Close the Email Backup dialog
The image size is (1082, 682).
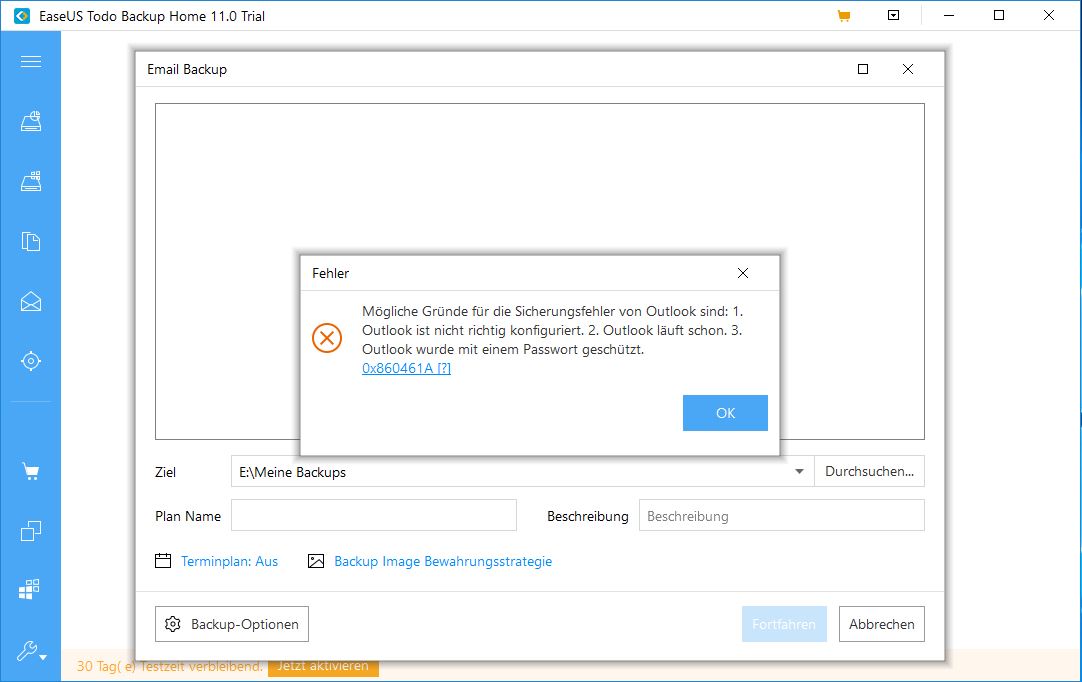coord(908,69)
